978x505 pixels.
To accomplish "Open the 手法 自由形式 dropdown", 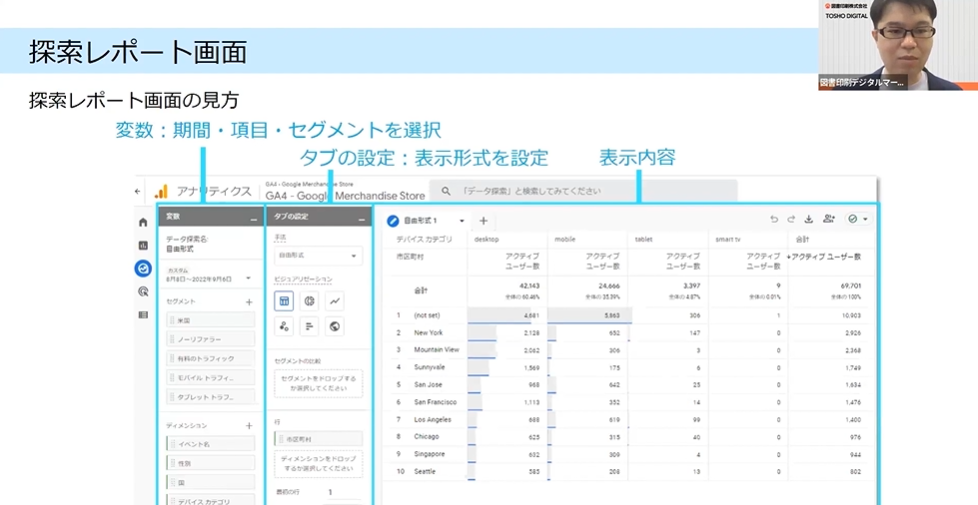I will 318,256.
